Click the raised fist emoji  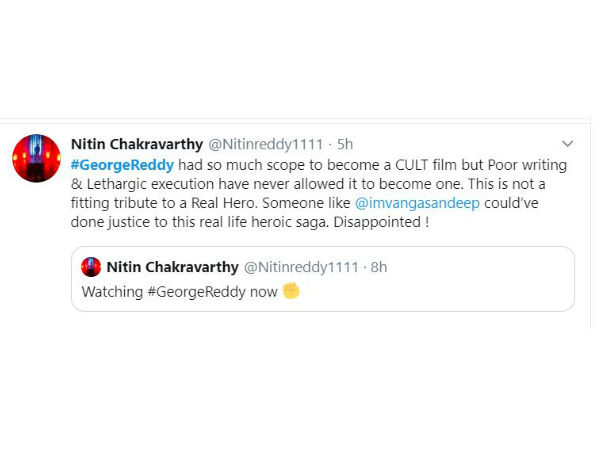pos(291,290)
